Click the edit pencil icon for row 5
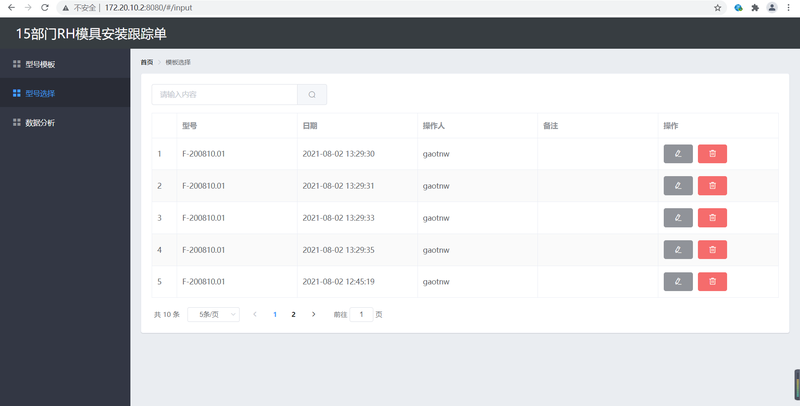The width and height of the screenshot is (800, 406). [678, 282]
